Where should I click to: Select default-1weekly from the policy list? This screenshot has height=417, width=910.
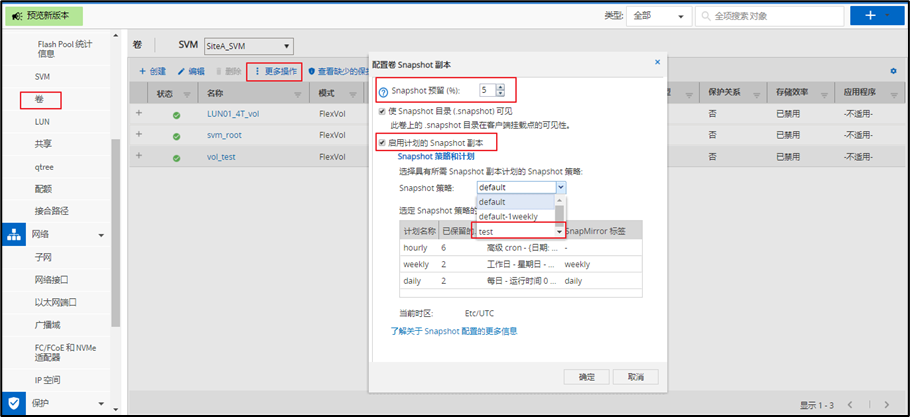click(x=508, y=216)
